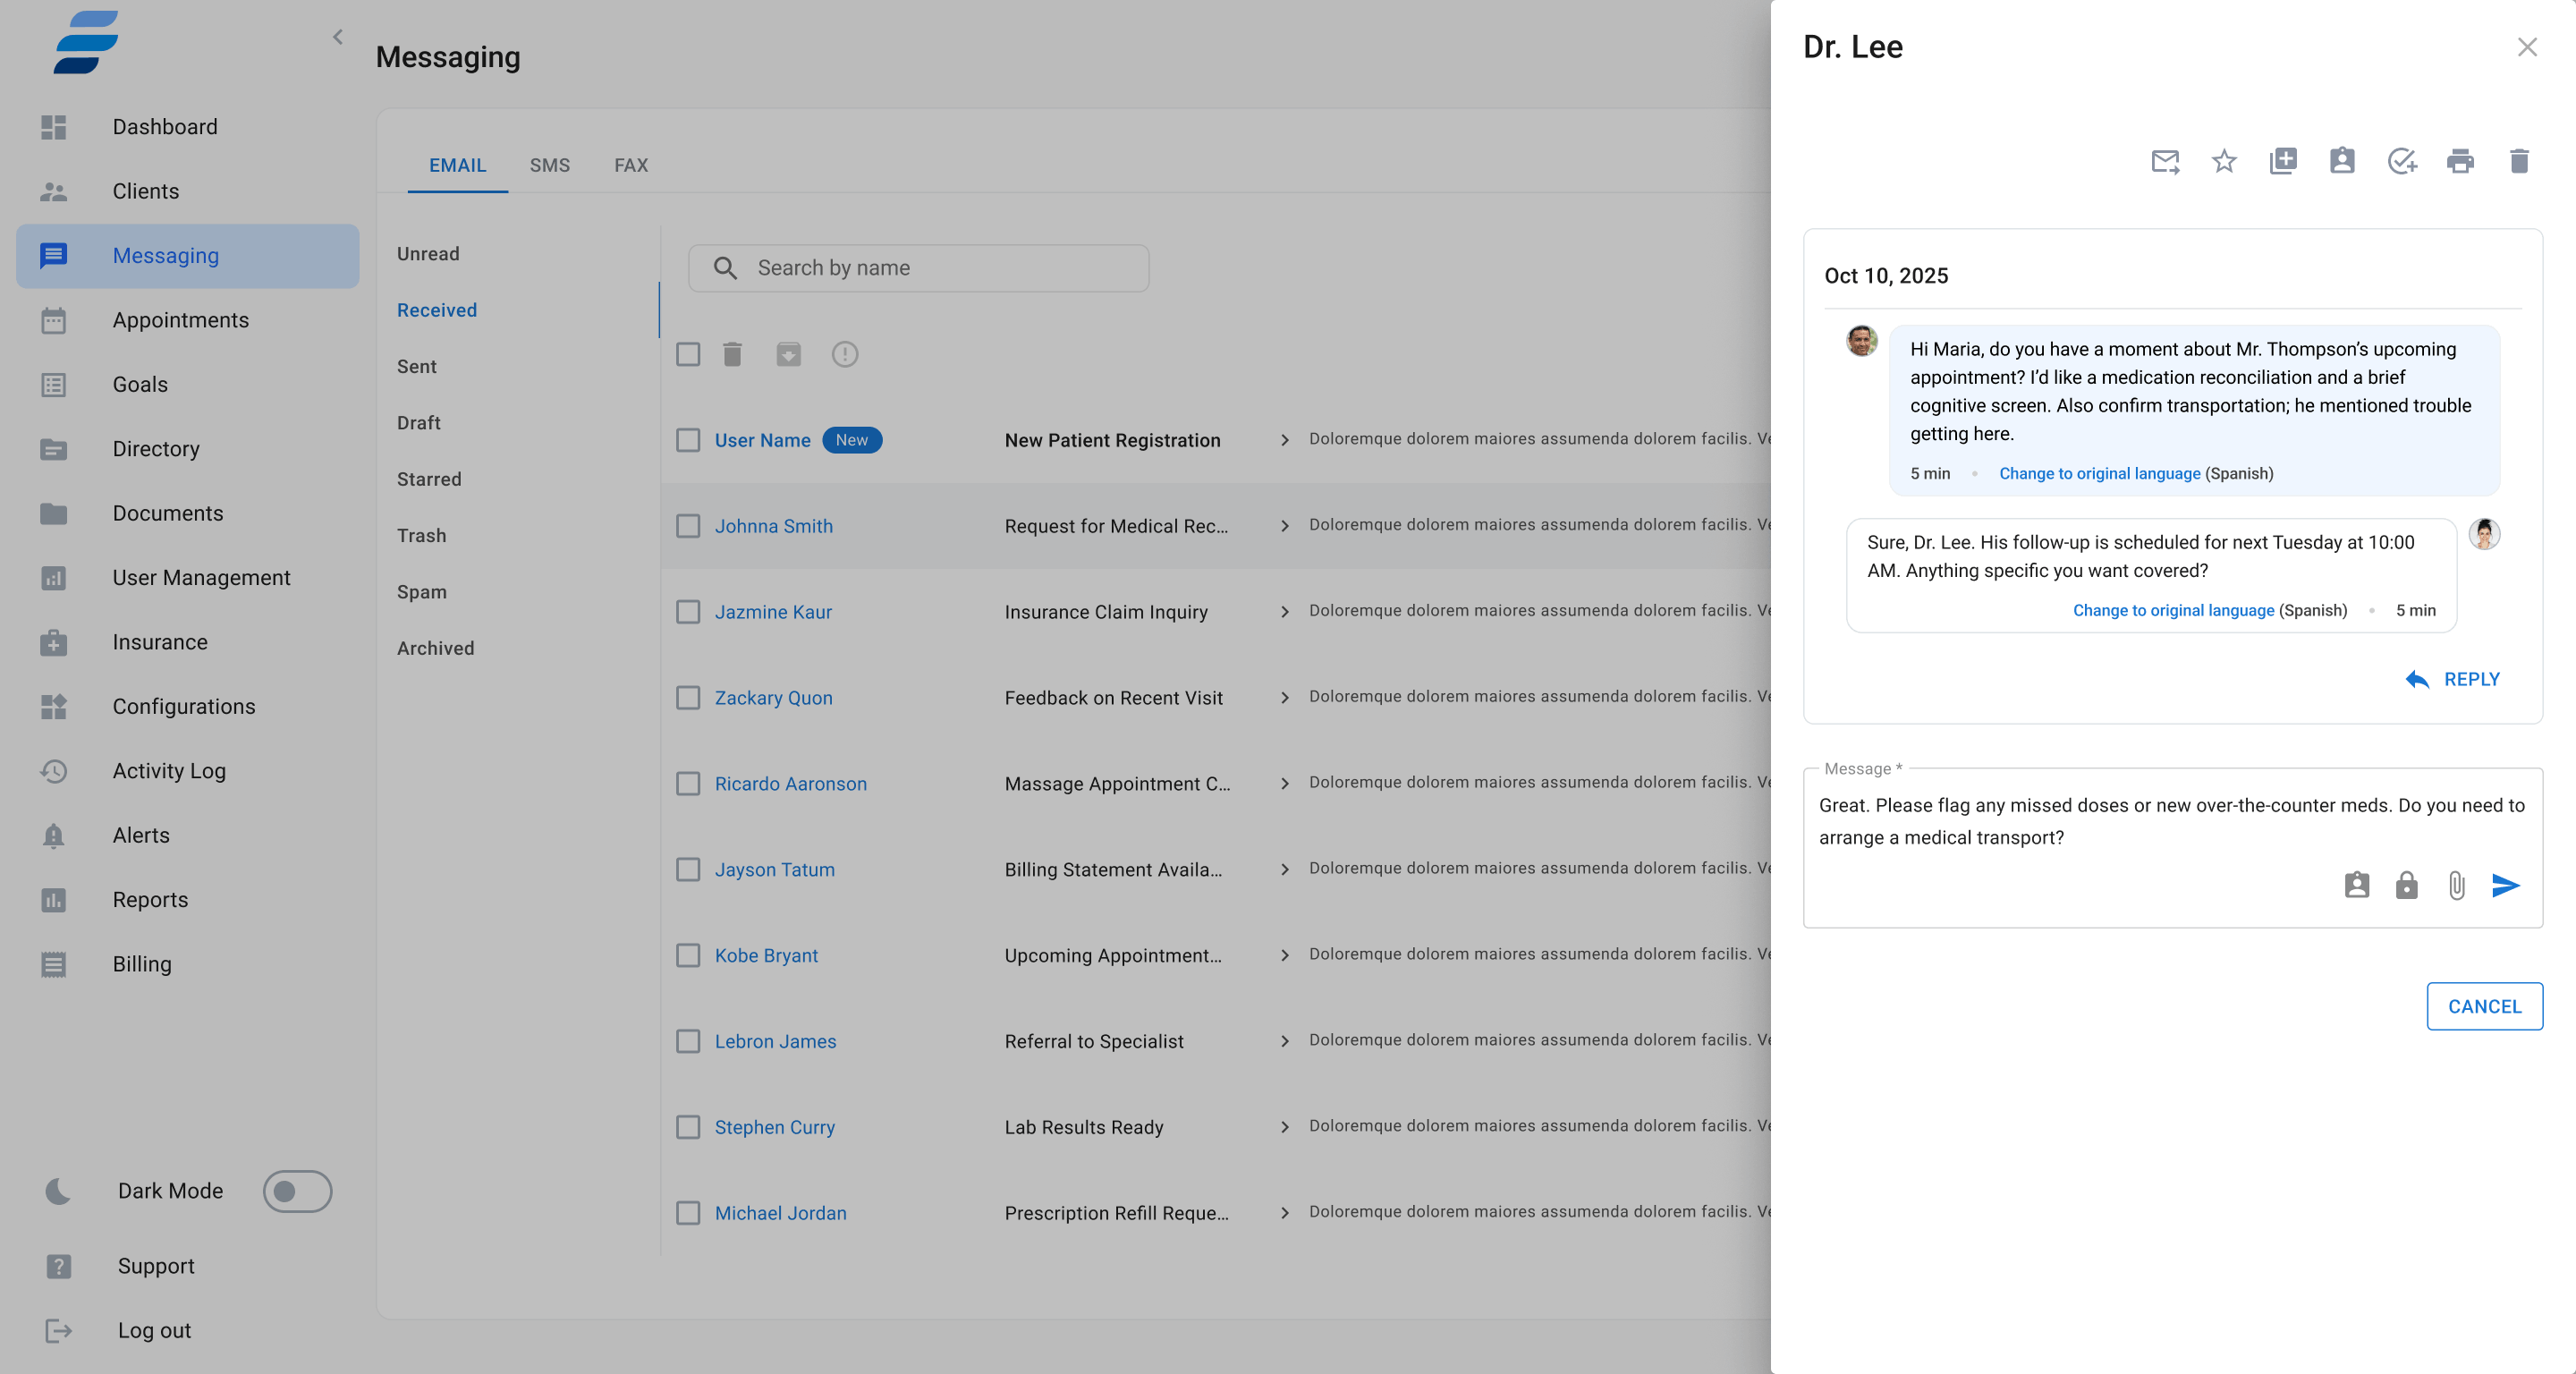Tick the select-all emails checkbox
The width and height of the screenshot is (2576, 1374).
[688, 354]
